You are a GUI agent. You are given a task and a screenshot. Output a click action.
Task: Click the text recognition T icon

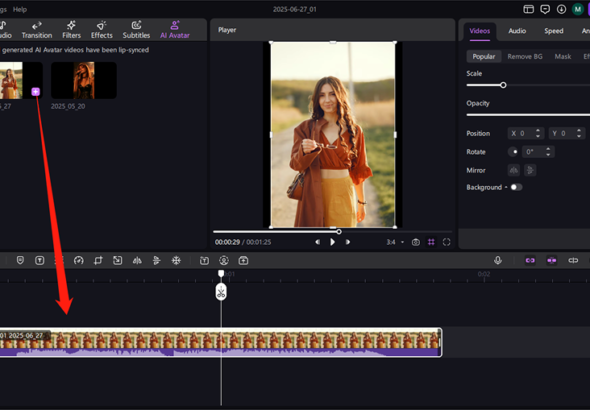[204, 260]
